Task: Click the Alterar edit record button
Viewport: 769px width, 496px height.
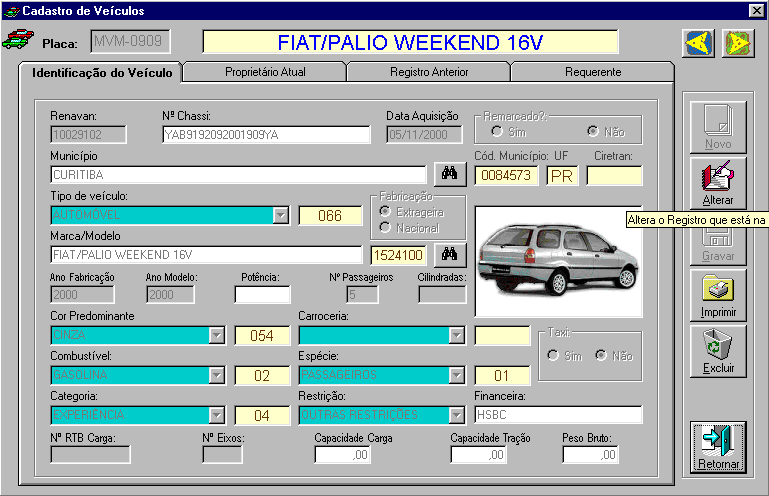Action: tap(718, 183)
